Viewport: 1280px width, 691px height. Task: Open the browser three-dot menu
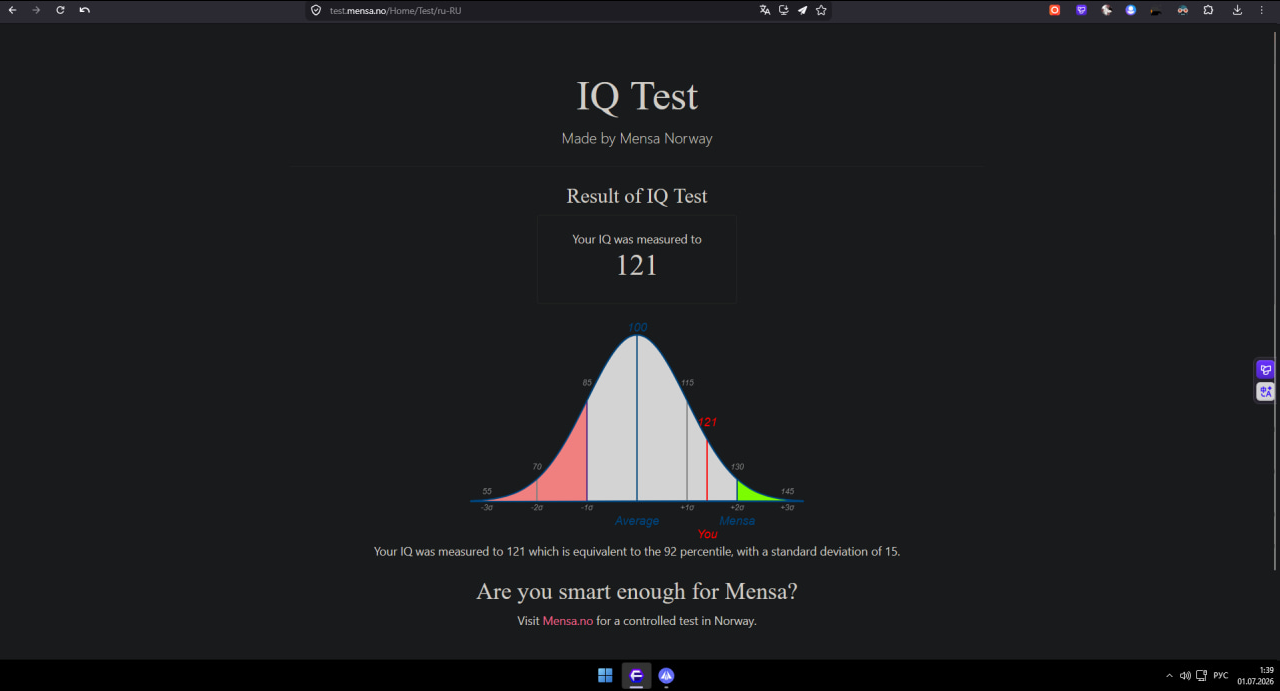point(1261,10)
